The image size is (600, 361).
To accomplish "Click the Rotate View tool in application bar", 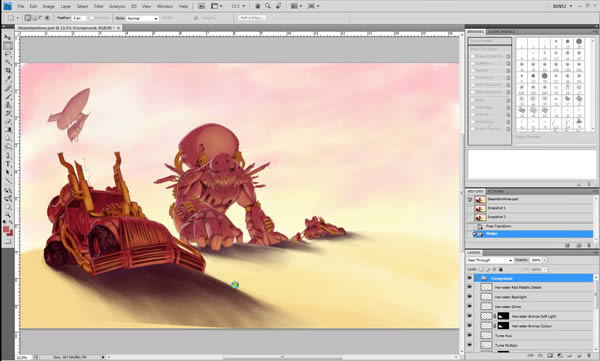I will click(279, 6).
